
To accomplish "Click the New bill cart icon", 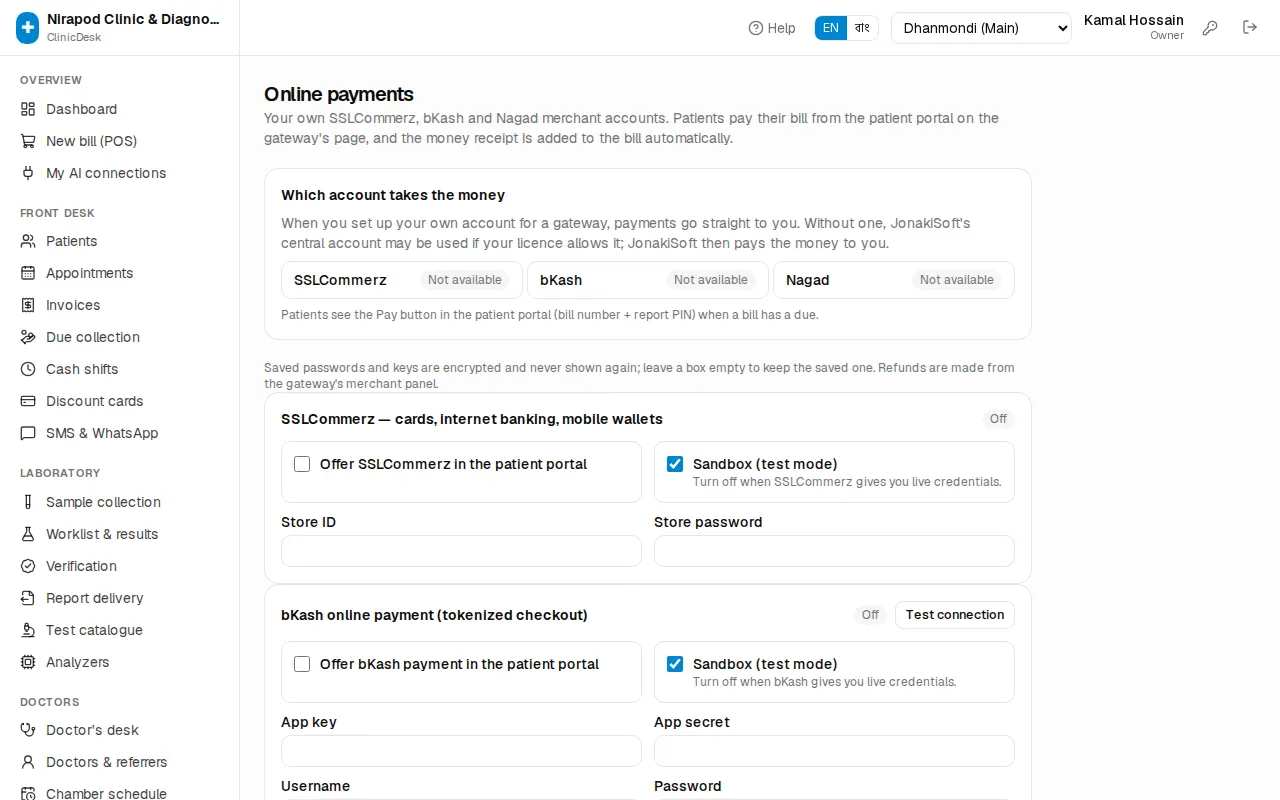I will tap(28, 141).
